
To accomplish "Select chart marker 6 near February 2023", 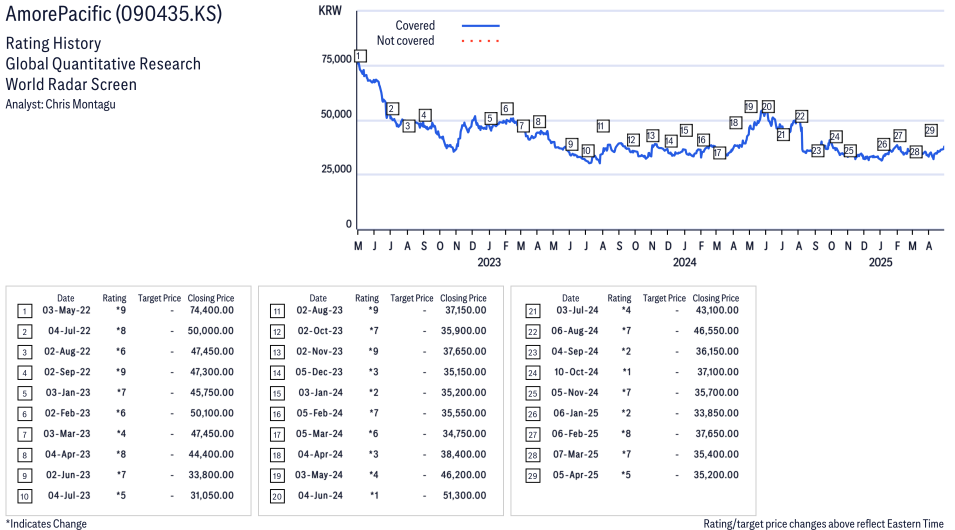I will [x=506, y=108].
